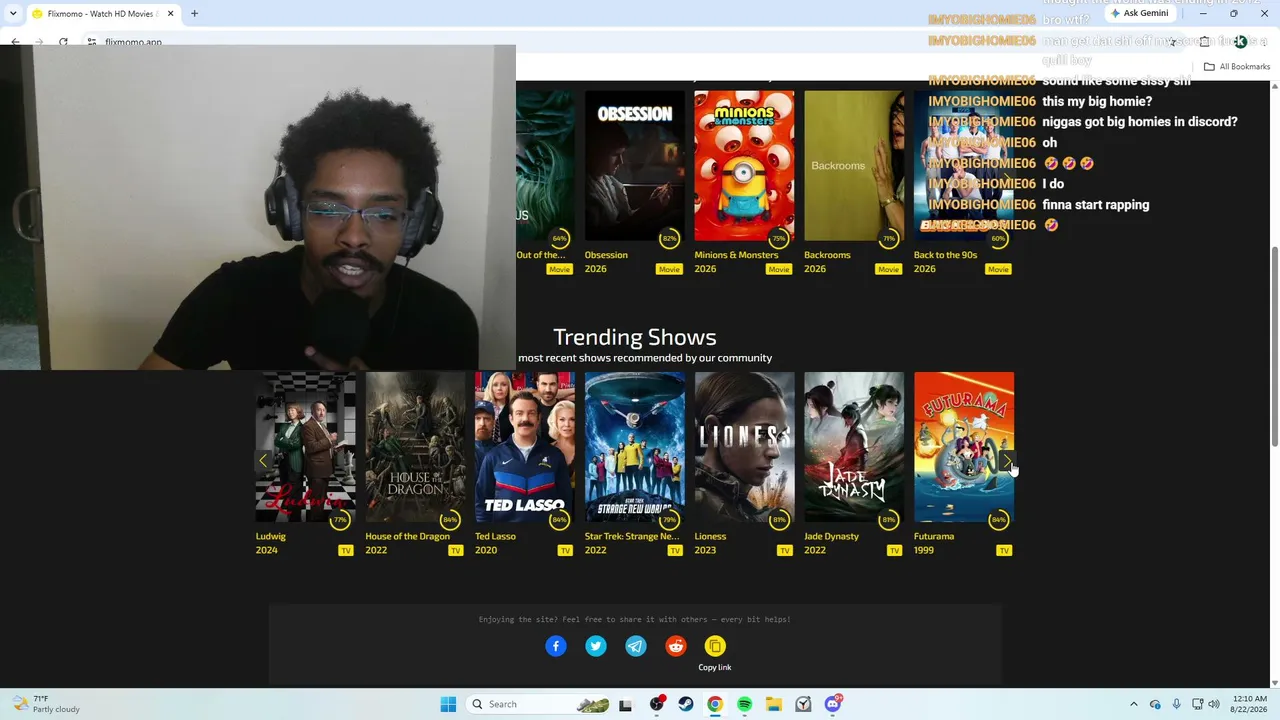Click the Backrooms movie title

pos(827,255)
